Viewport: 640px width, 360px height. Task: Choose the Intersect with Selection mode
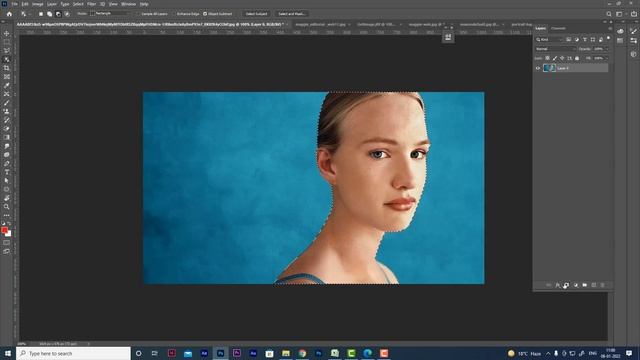pos(67,14)
